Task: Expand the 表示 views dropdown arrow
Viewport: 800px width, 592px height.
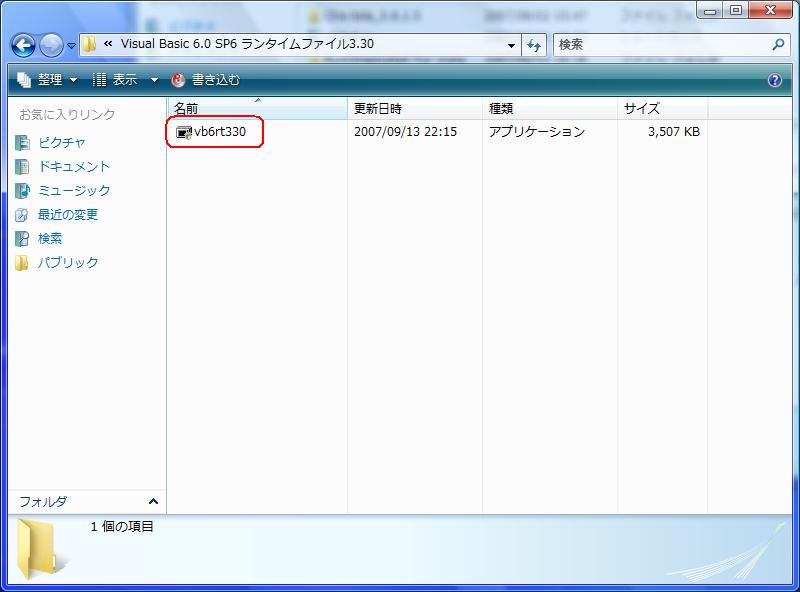Action: [154, 80]
